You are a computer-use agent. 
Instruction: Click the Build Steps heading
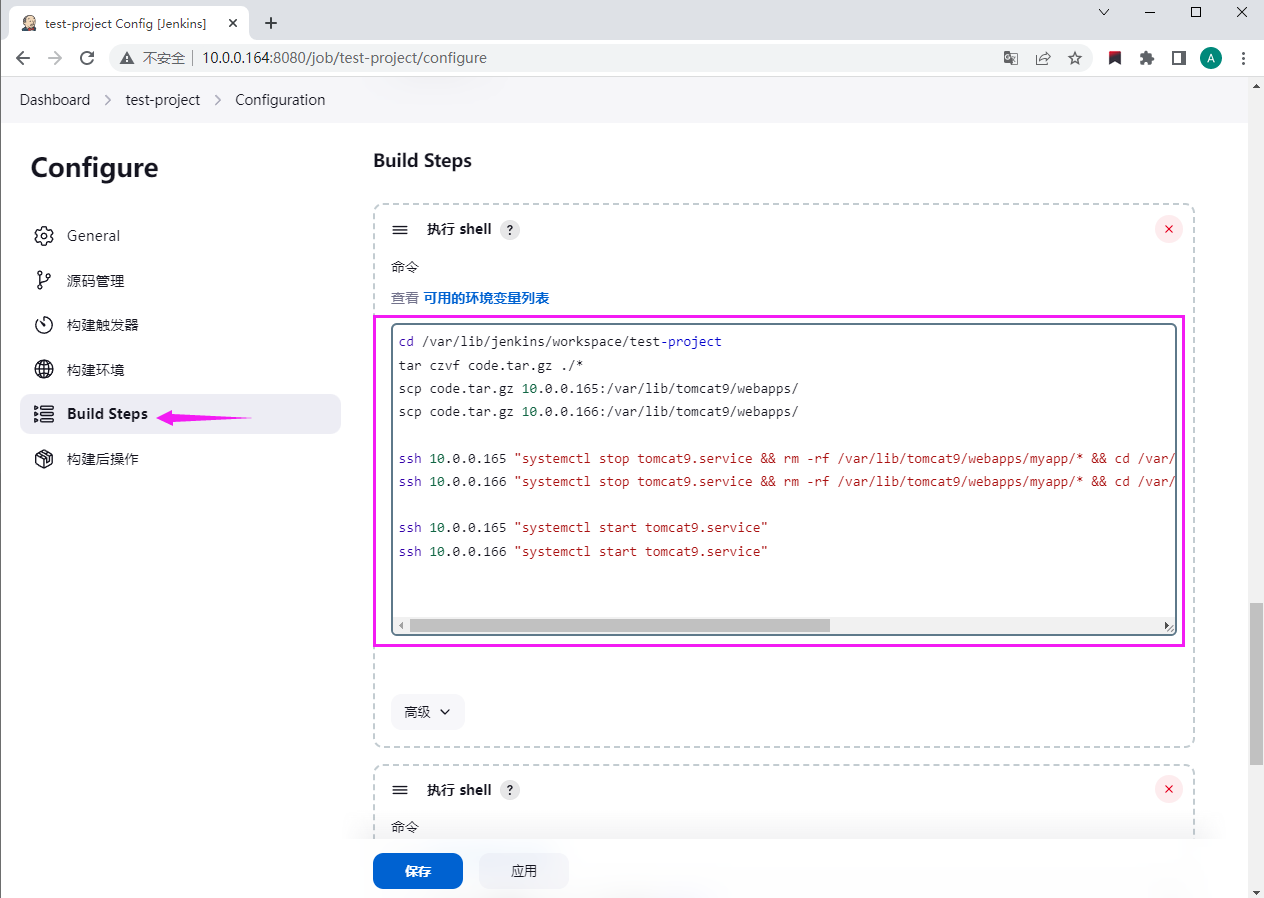(x=422, y=160)
